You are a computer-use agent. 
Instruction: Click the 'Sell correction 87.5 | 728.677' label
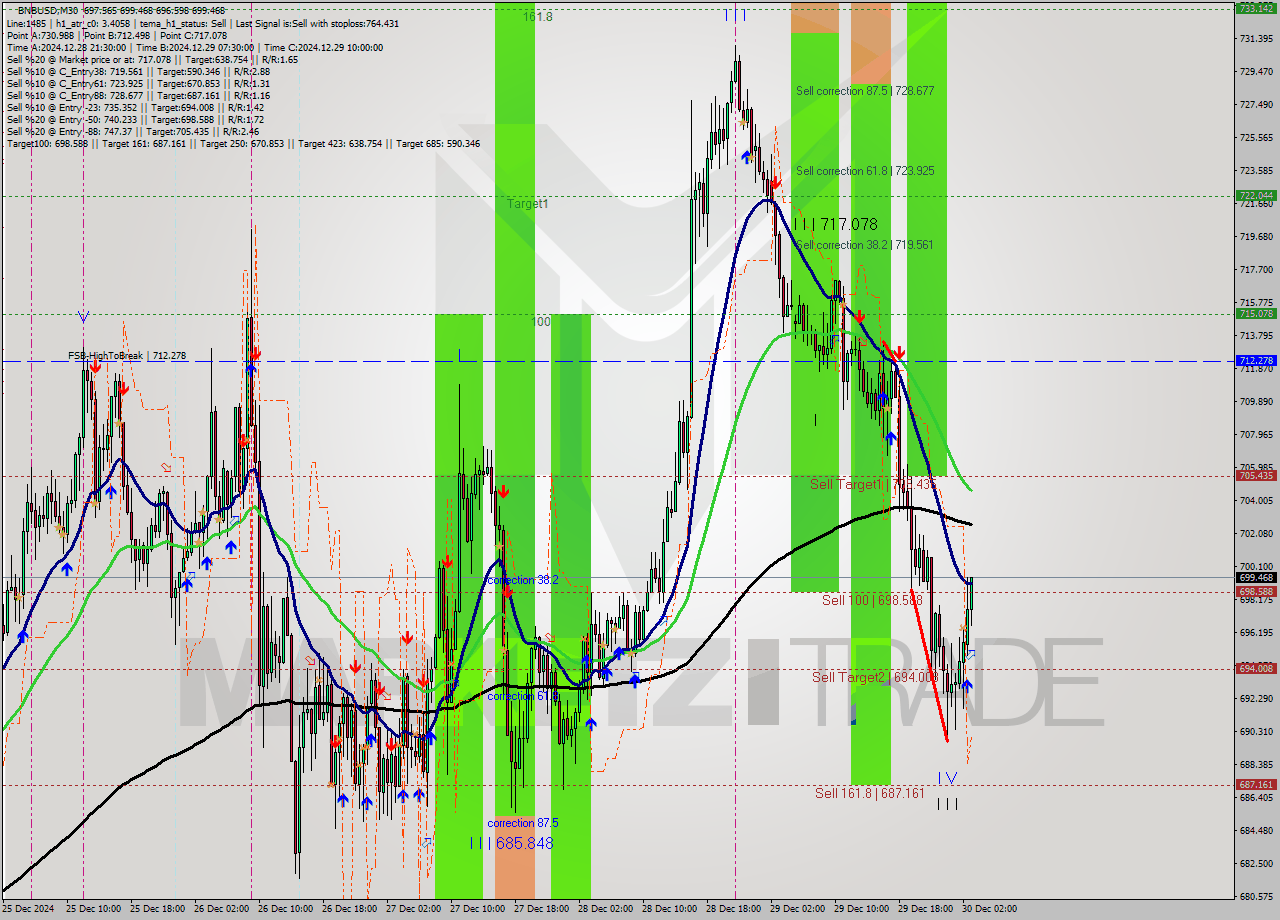865,91
